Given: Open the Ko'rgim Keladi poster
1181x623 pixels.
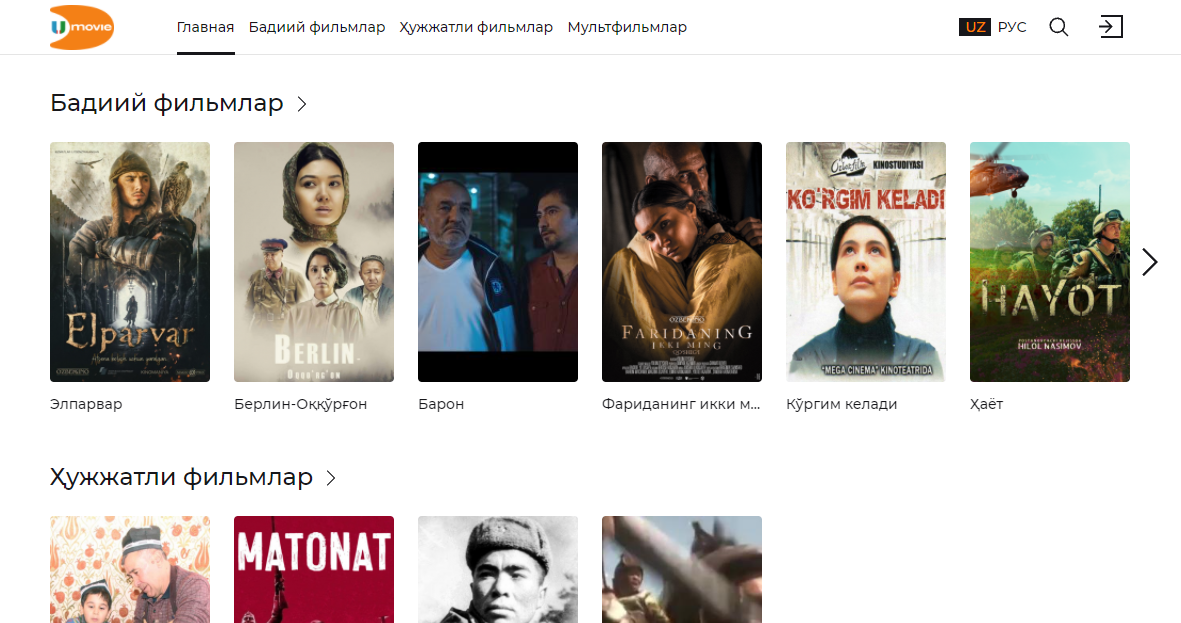Looking at the screenshot, I should (x=866, y=261).
